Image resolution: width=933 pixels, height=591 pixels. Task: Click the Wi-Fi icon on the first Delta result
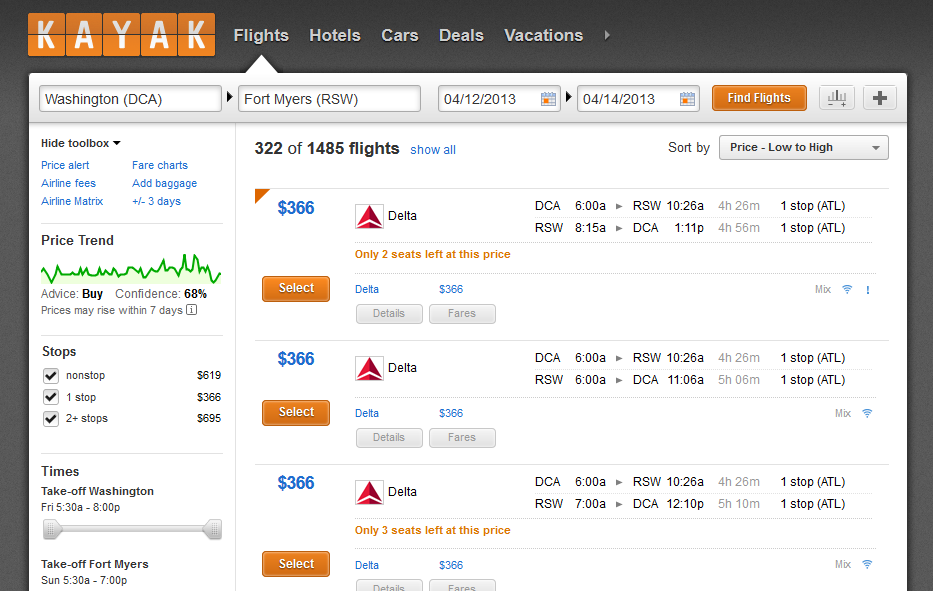847,290
